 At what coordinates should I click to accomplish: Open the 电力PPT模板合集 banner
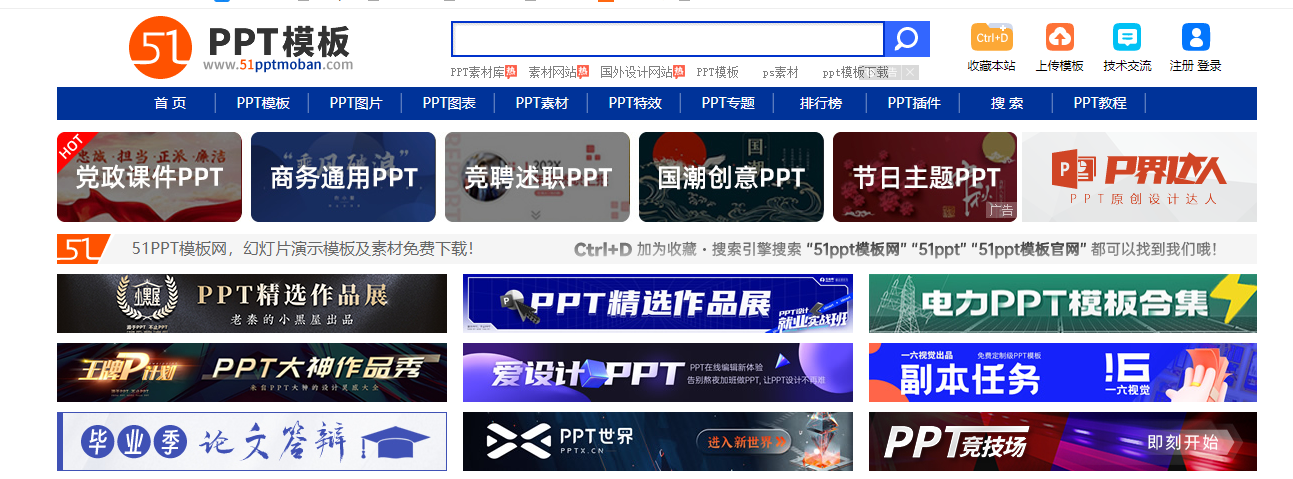[x=1063, y=303]
